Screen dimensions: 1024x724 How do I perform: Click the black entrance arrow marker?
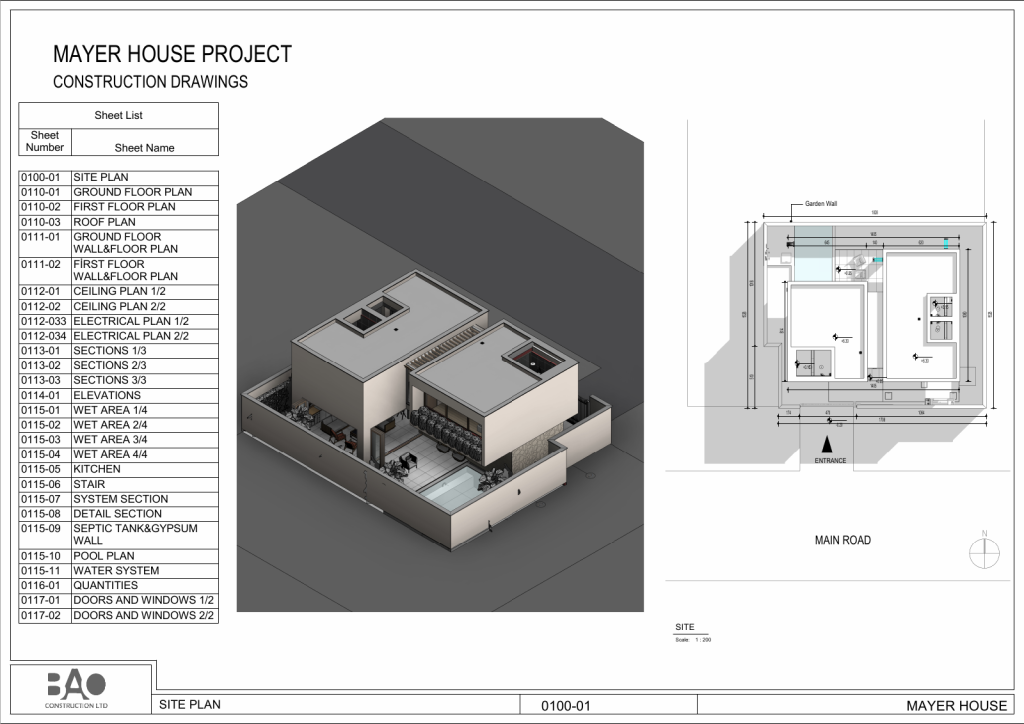pyautogui.click(x=827, y=445)
